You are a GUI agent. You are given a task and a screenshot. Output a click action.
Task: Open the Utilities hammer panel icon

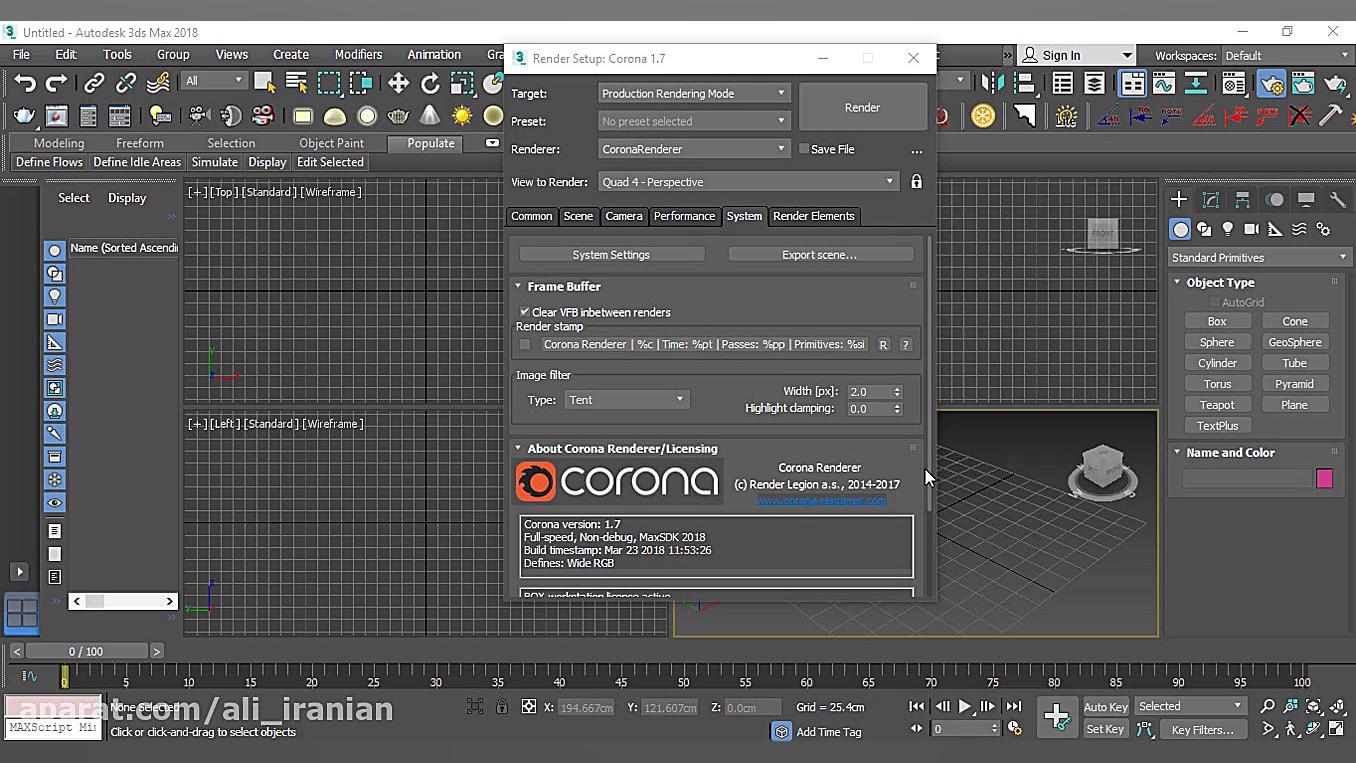(1337, 199)
